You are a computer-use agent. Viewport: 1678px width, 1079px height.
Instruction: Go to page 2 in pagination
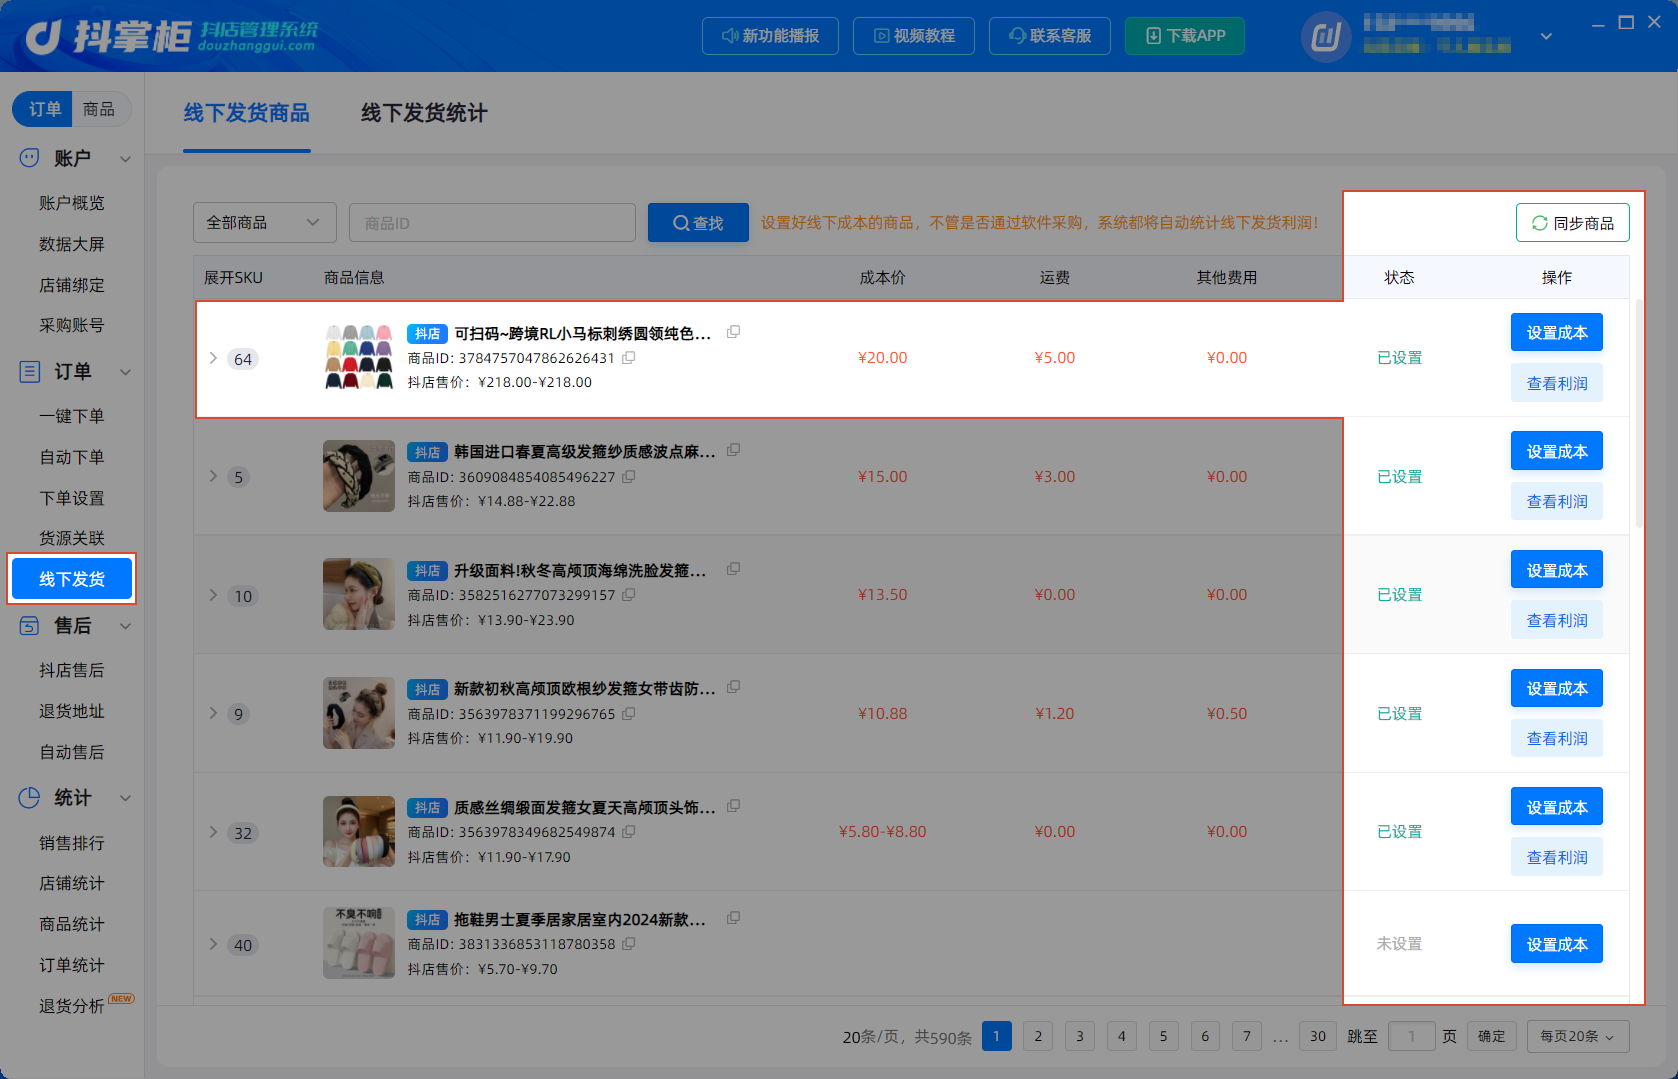pyautogui.click(x=1038, y=1036)
